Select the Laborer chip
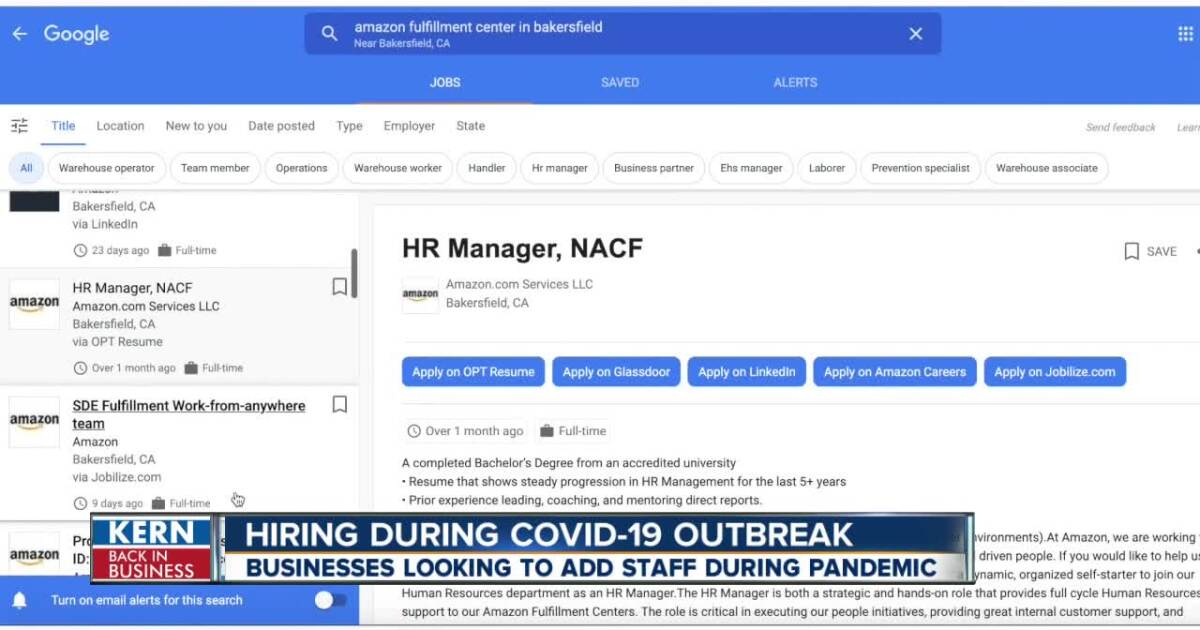Image resolution: width=1200 pixels, height=630 pixels. (x=827, y=168)
